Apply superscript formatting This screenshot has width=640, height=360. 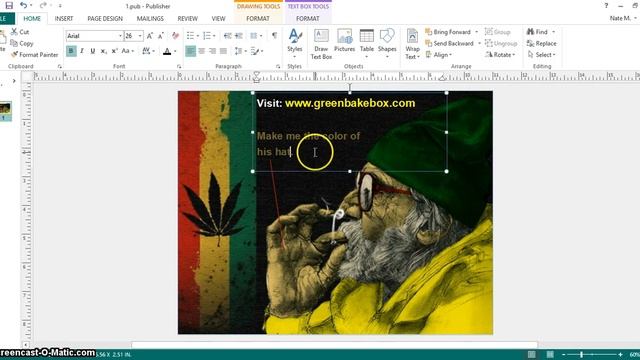pyautogui.click(x=114, y=51)
